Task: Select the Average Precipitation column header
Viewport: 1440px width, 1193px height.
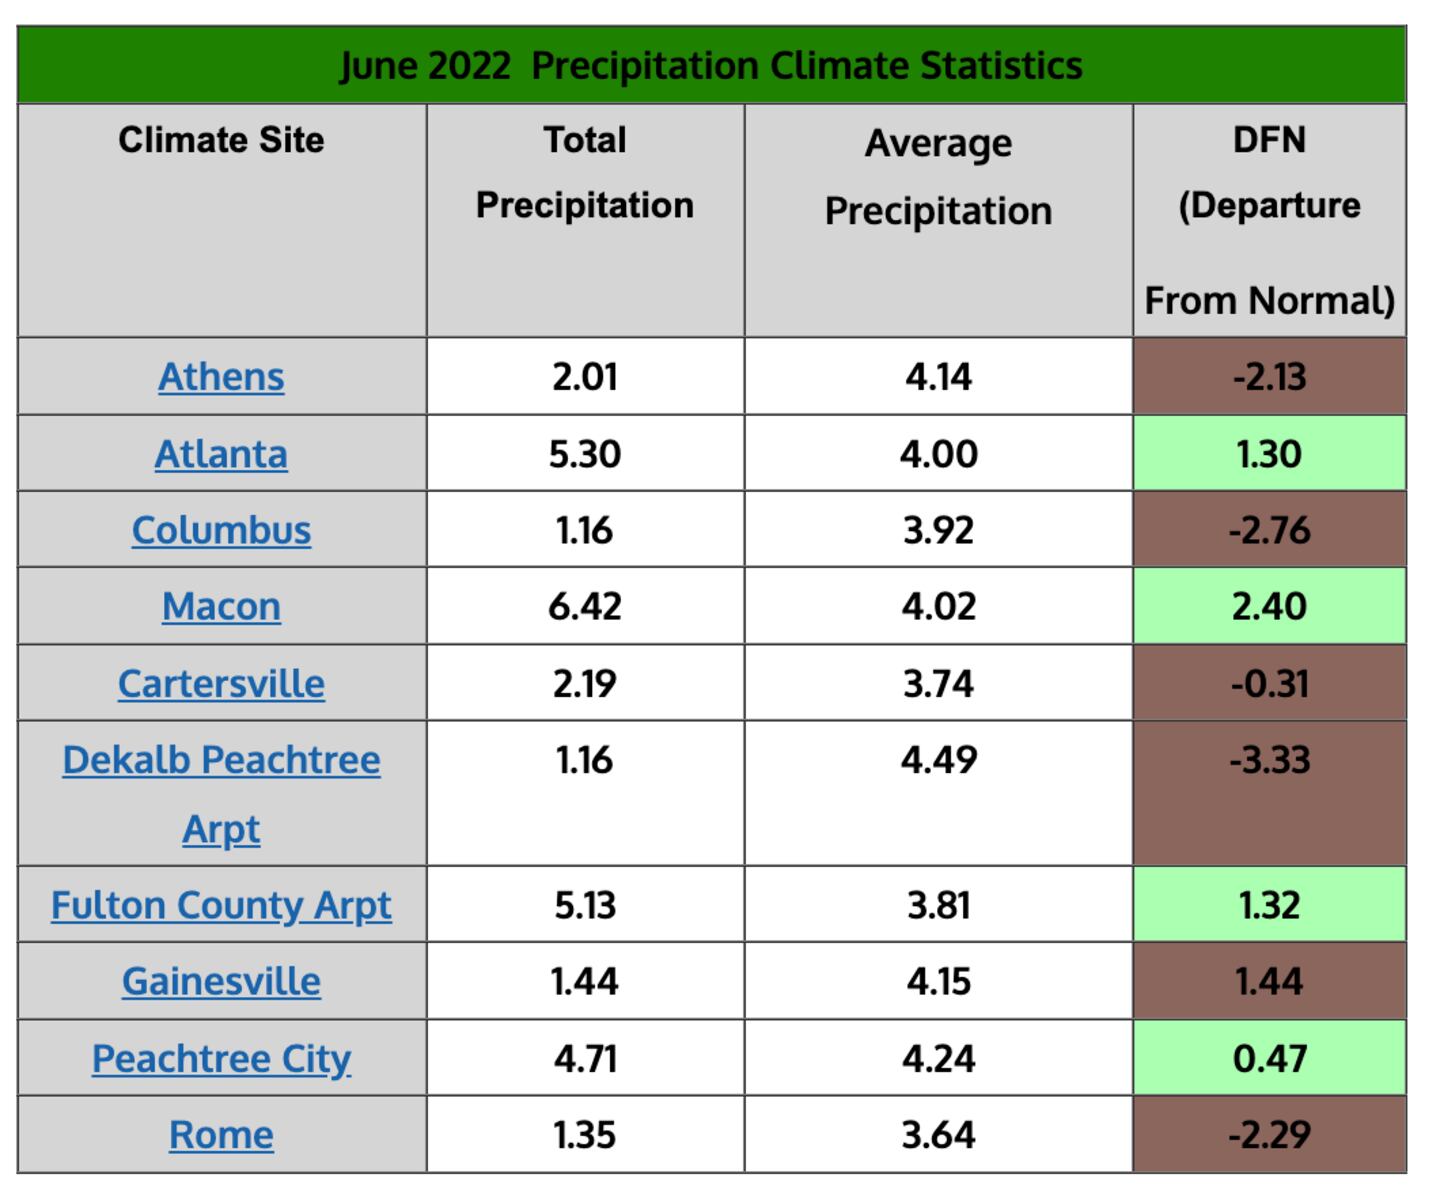Action: click(938, 177)
